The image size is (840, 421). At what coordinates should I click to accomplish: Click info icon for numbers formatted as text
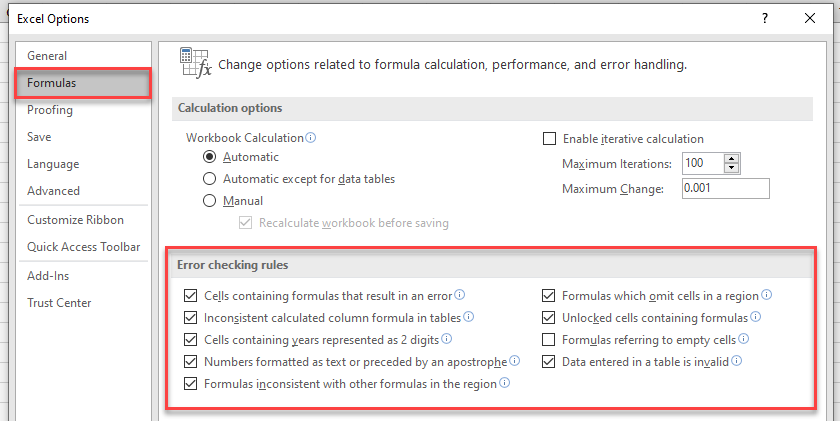515,360
